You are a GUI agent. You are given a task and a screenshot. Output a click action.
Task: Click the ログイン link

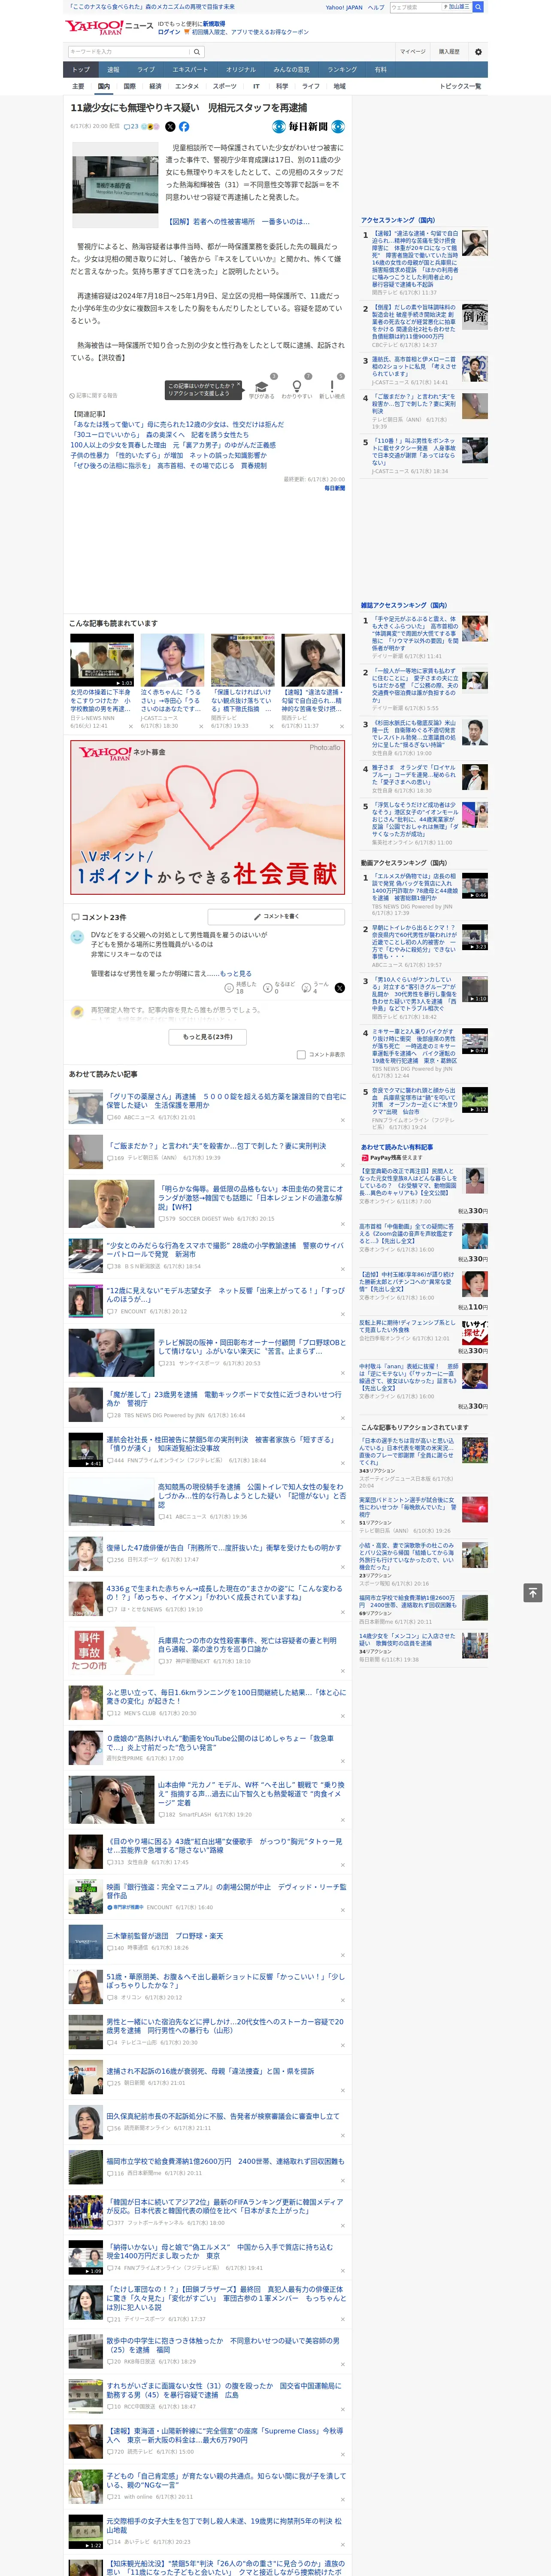[169, 32]
